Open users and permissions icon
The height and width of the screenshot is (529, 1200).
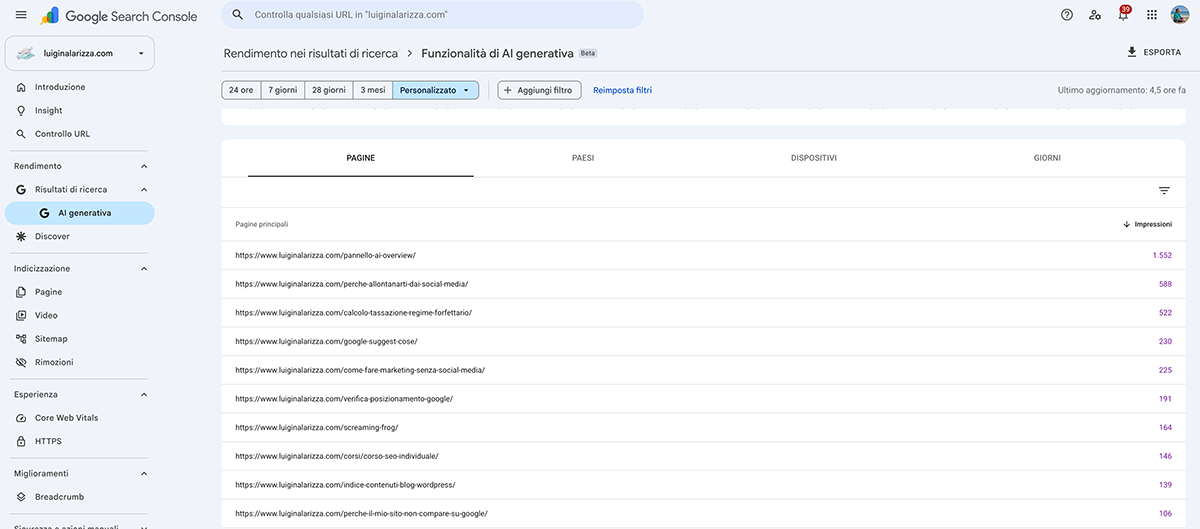1095,15
